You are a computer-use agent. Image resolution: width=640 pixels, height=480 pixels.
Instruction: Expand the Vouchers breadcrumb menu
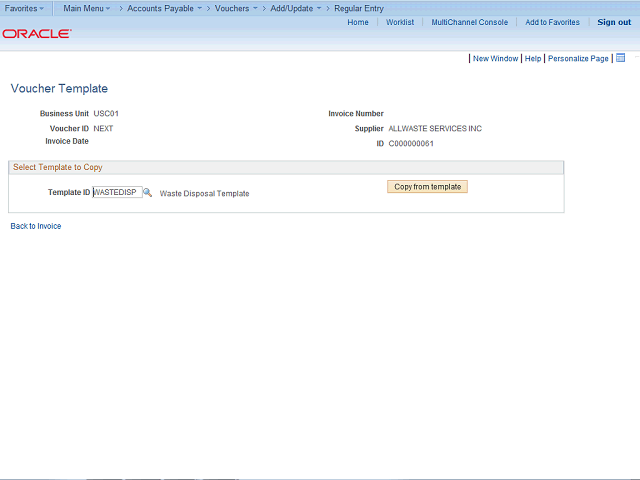(x=236, y=8)
